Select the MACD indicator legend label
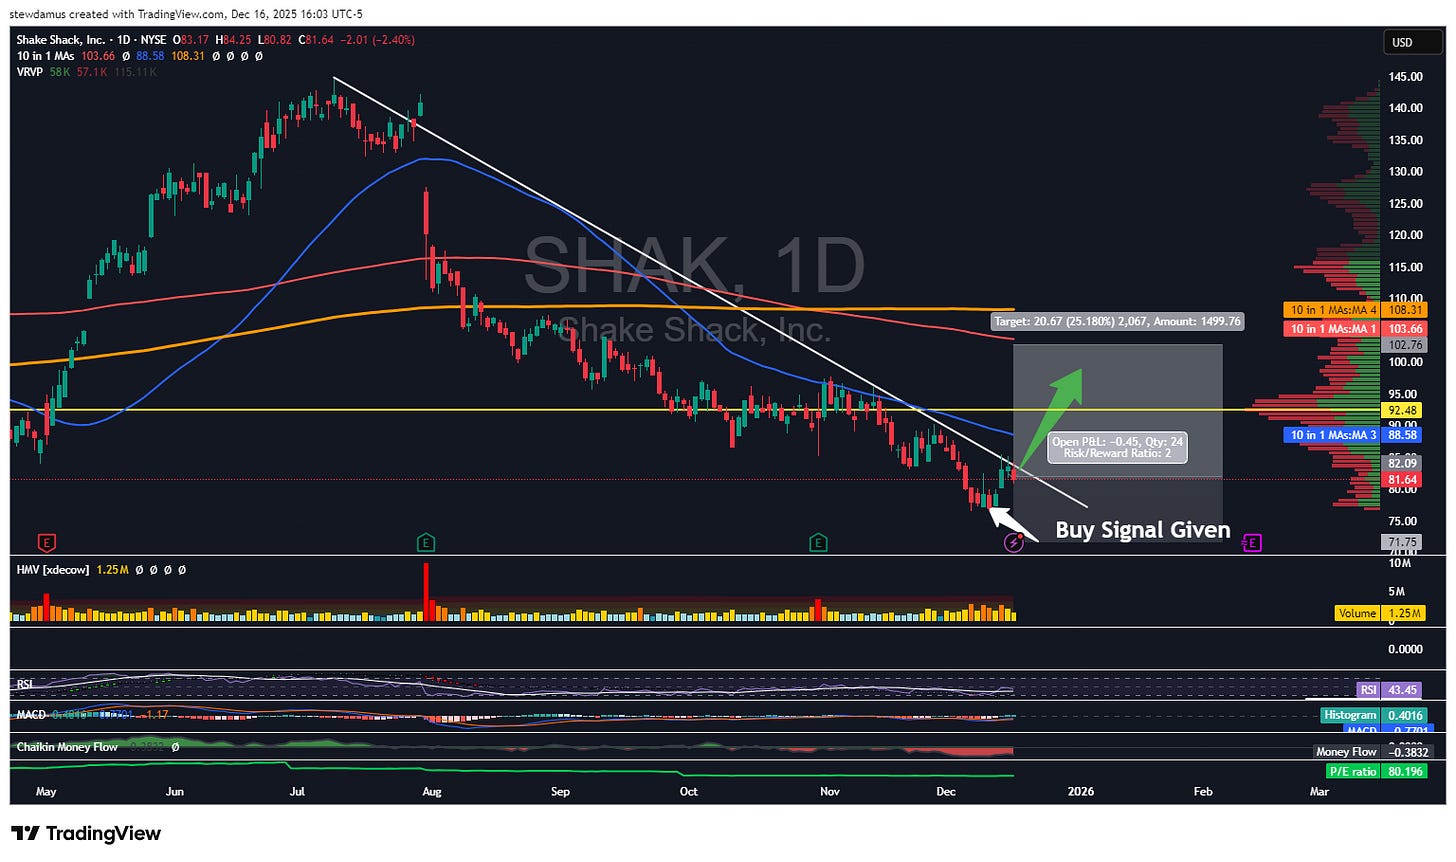 coord(31,715)
